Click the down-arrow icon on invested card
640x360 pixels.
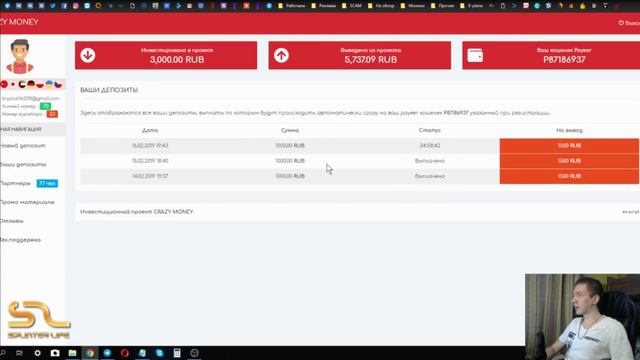88,55
